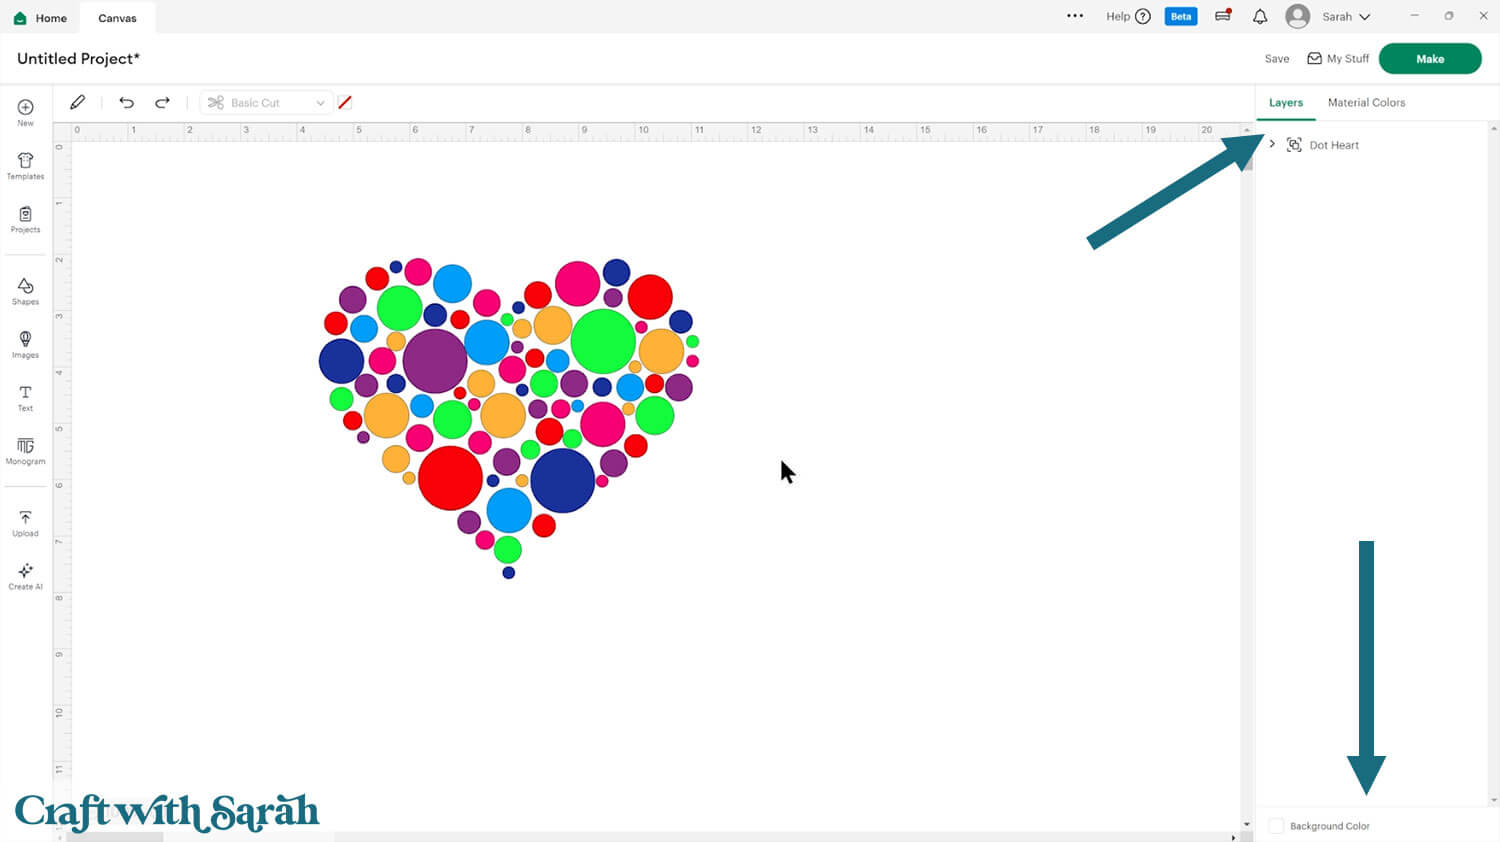Switch to the Canvas tab
The image size is (1500, 842).
pyautogui.click(x=117, y=18)
